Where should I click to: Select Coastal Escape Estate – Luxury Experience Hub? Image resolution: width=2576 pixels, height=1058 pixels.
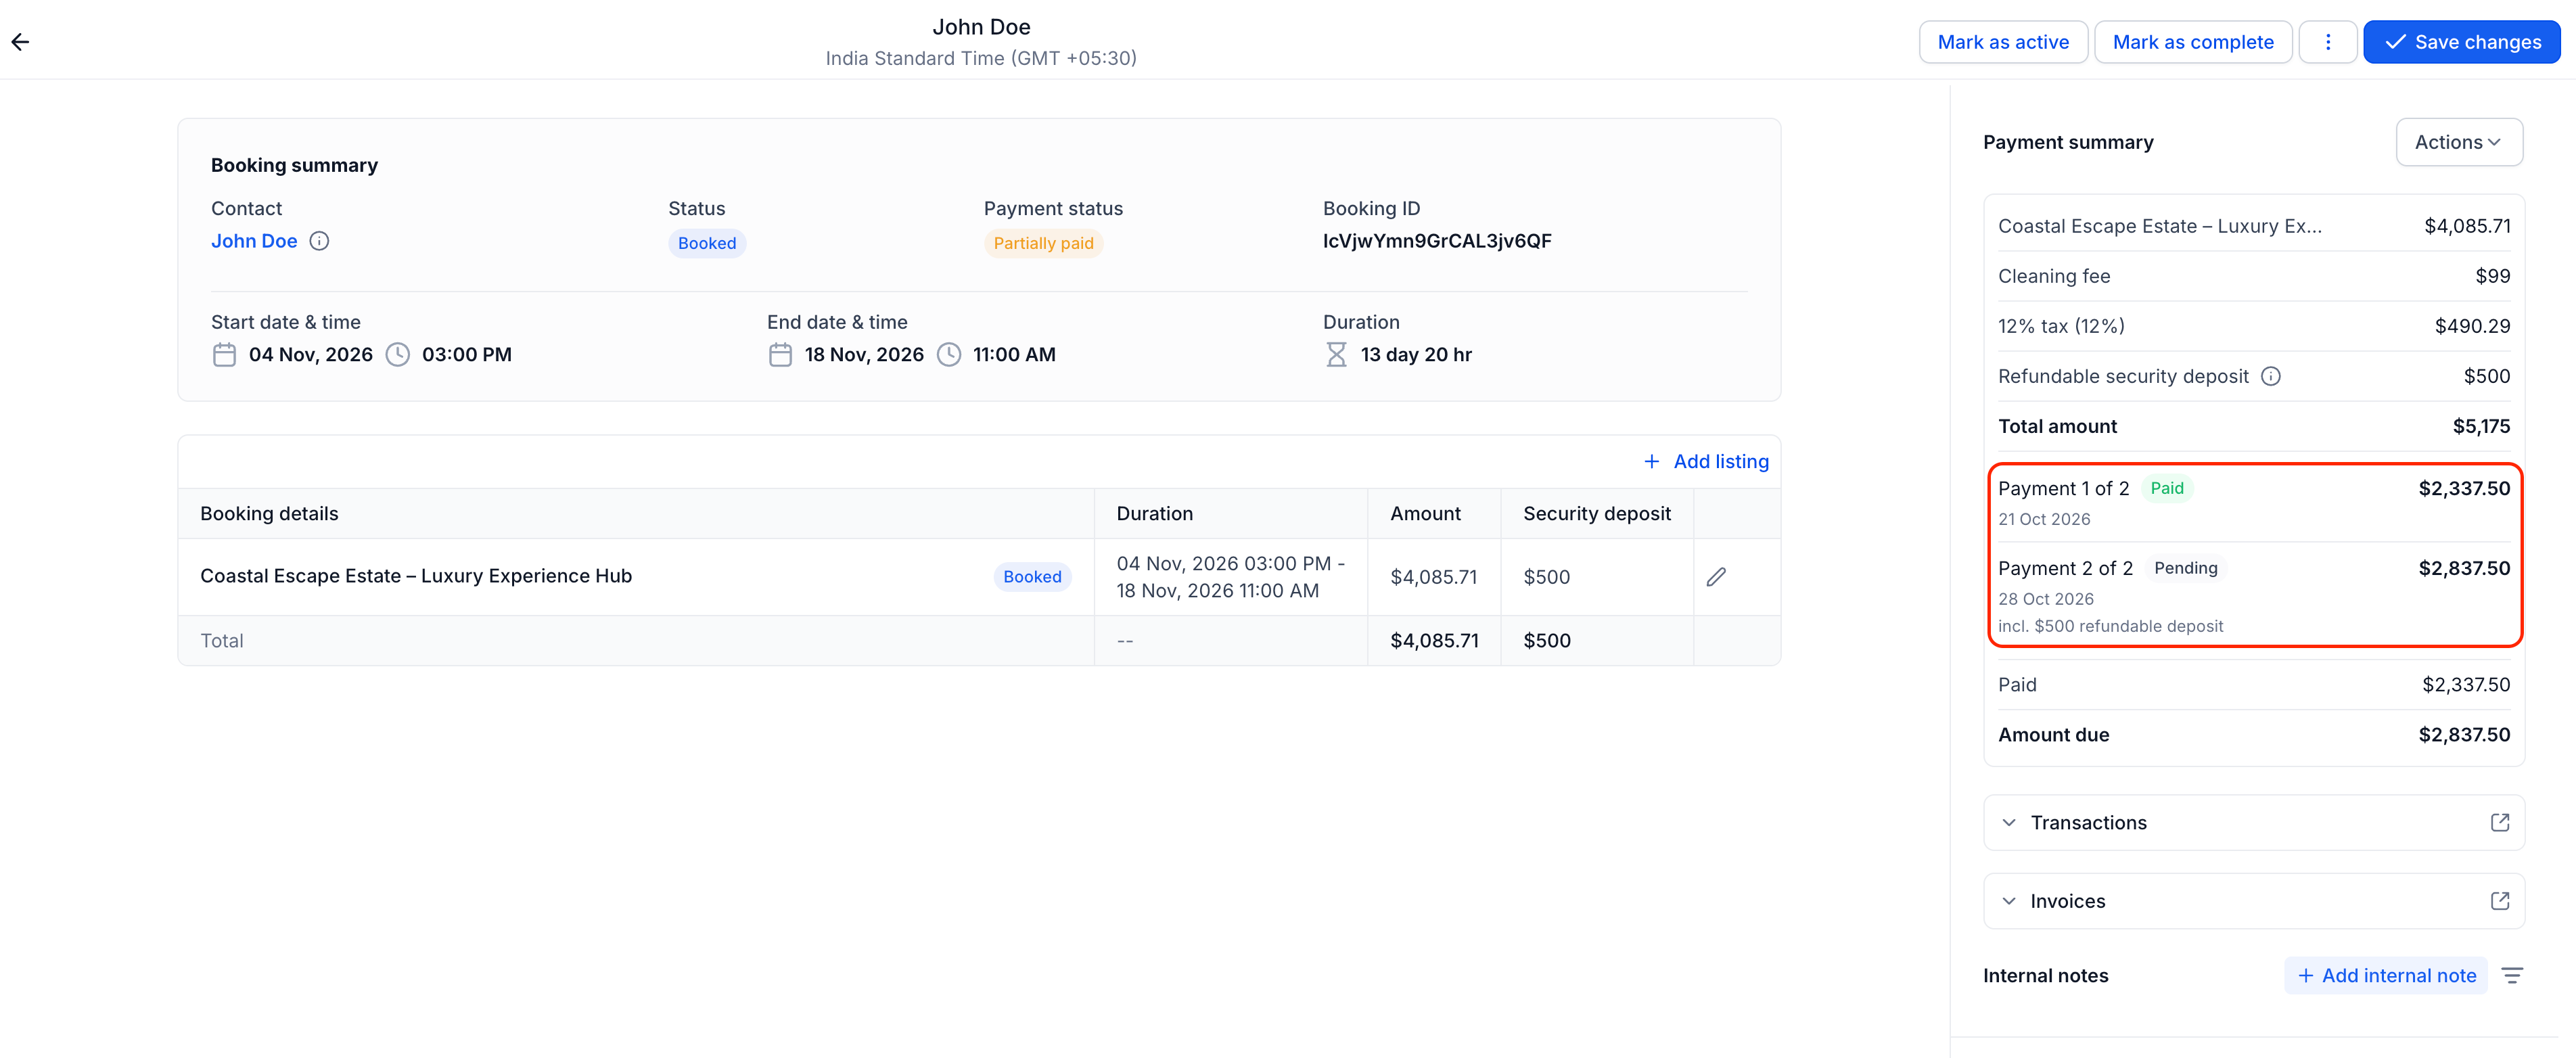pyautogui.click(x=416, y=576)
